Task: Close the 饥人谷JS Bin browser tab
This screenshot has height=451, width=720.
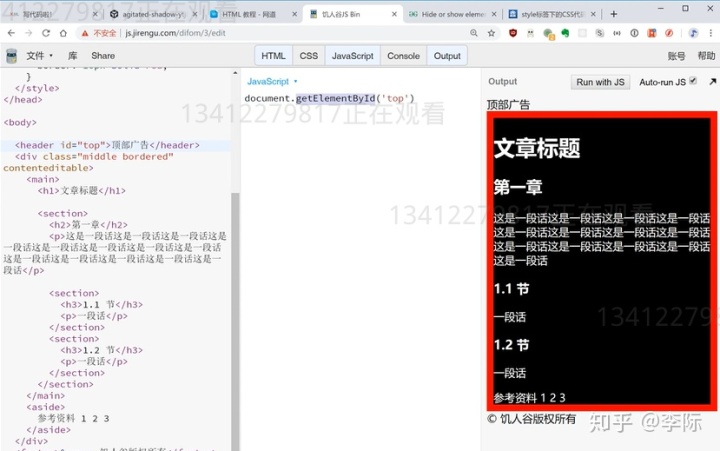Action: (x=394, y=14)
